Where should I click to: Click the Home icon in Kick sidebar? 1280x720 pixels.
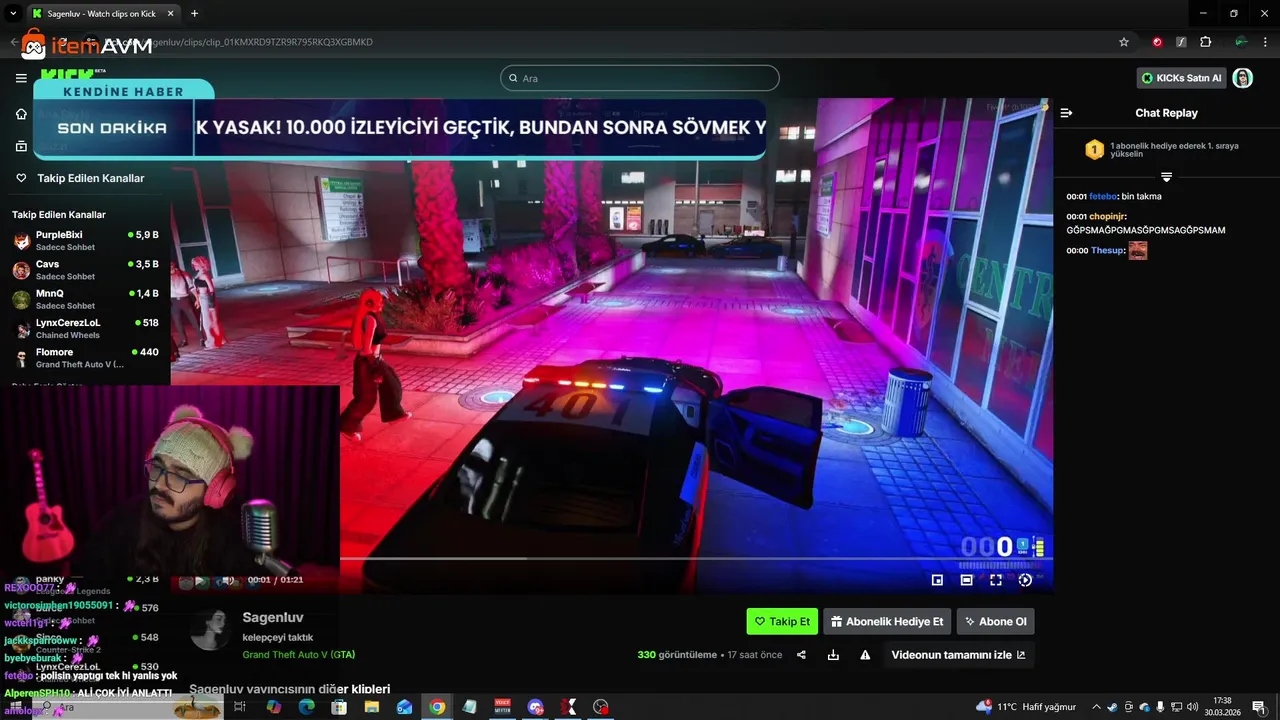21,114
